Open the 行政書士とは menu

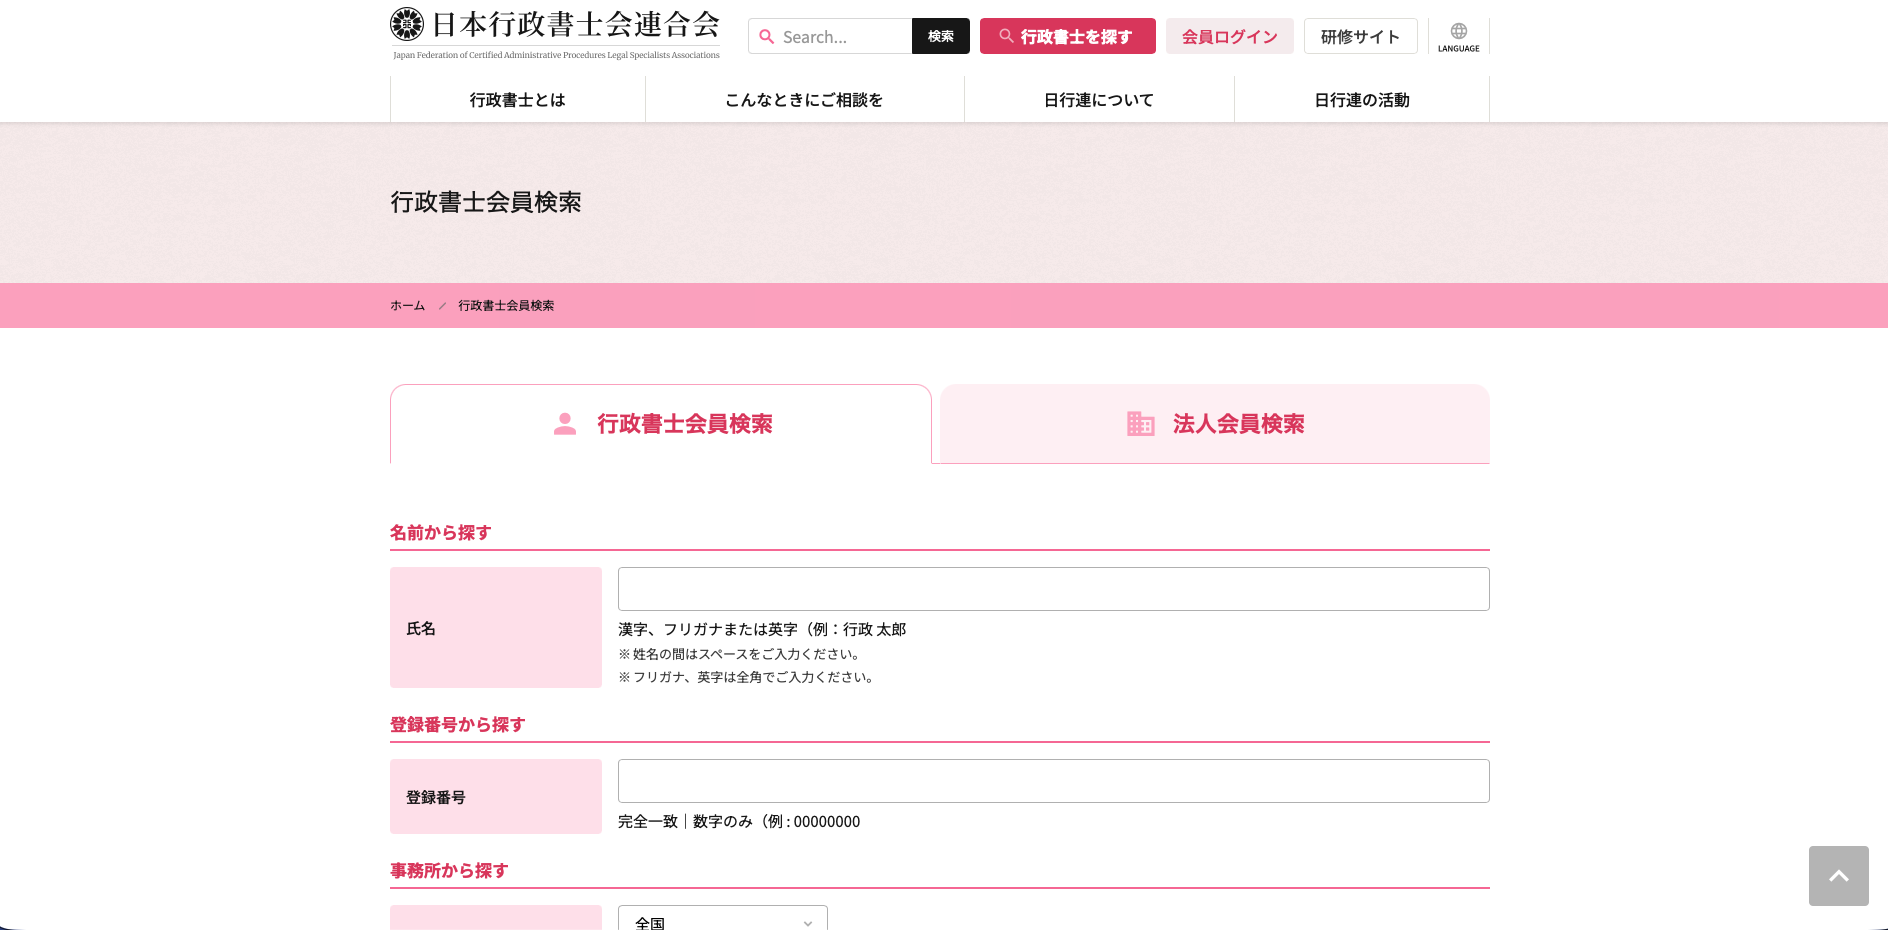point(517,100)
